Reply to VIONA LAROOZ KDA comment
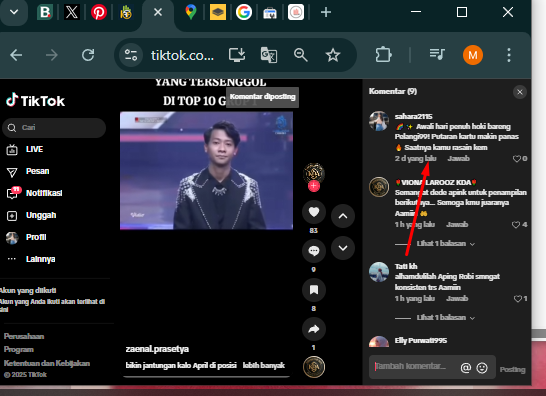546x396 pixels. pyautogui.click(x=457, y=225)
